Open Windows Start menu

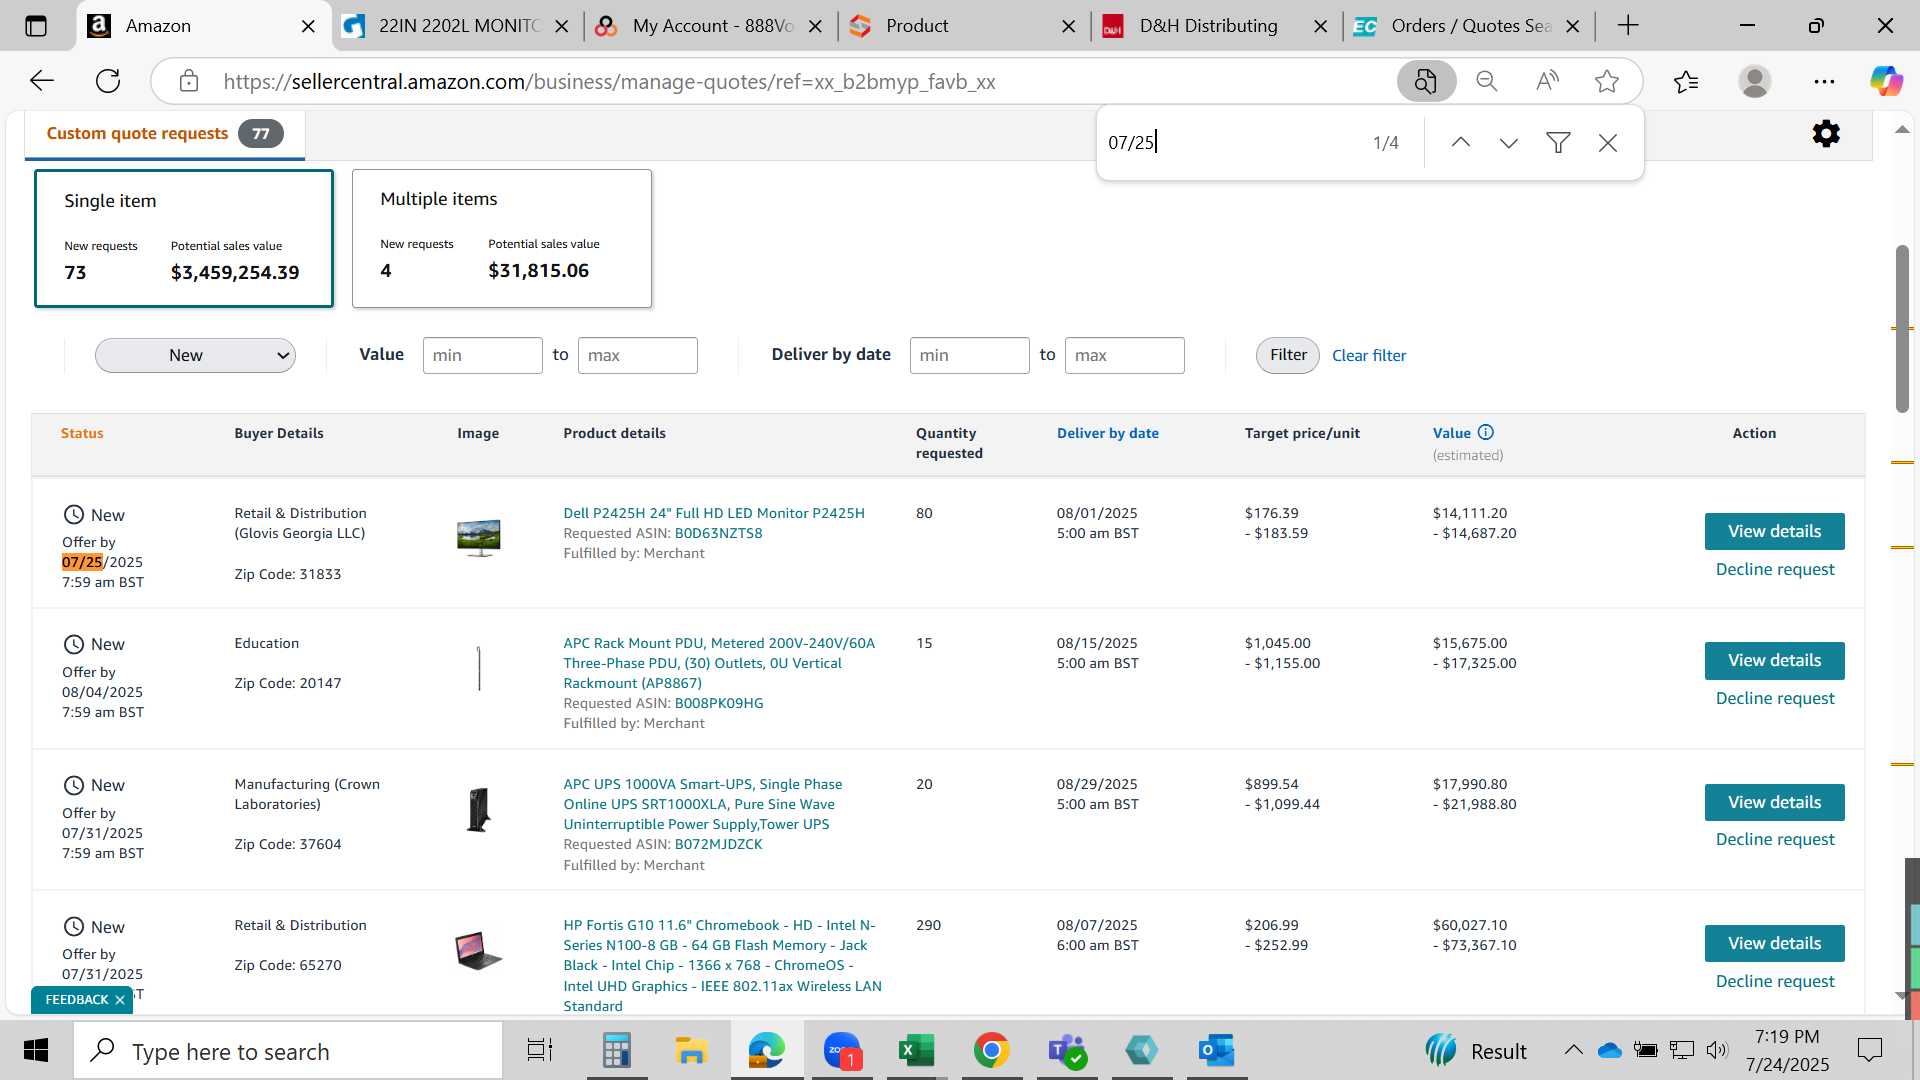36,1051
